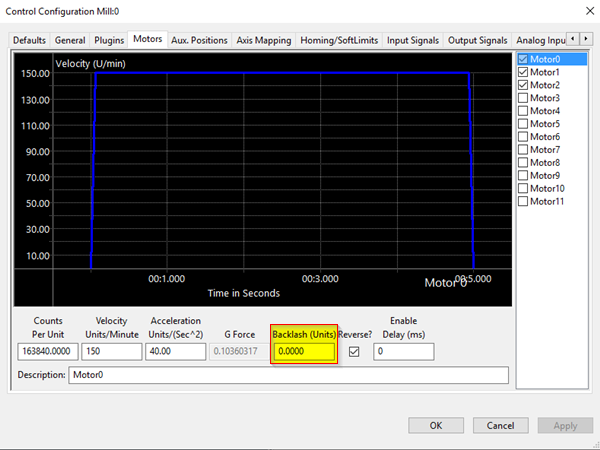Enable the Motor11 checkbox
This screenshot has width=600, height=450.
click(523, 202)
